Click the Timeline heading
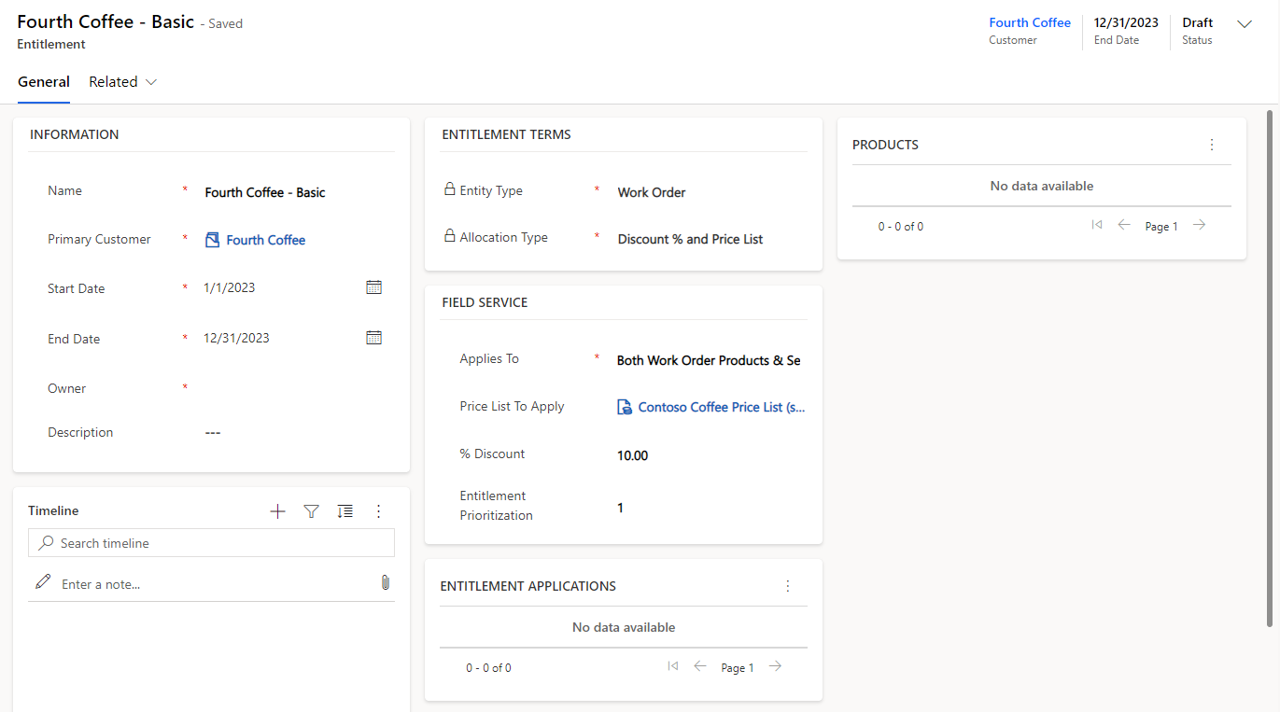1280x712 pixels. coord(53,510)
